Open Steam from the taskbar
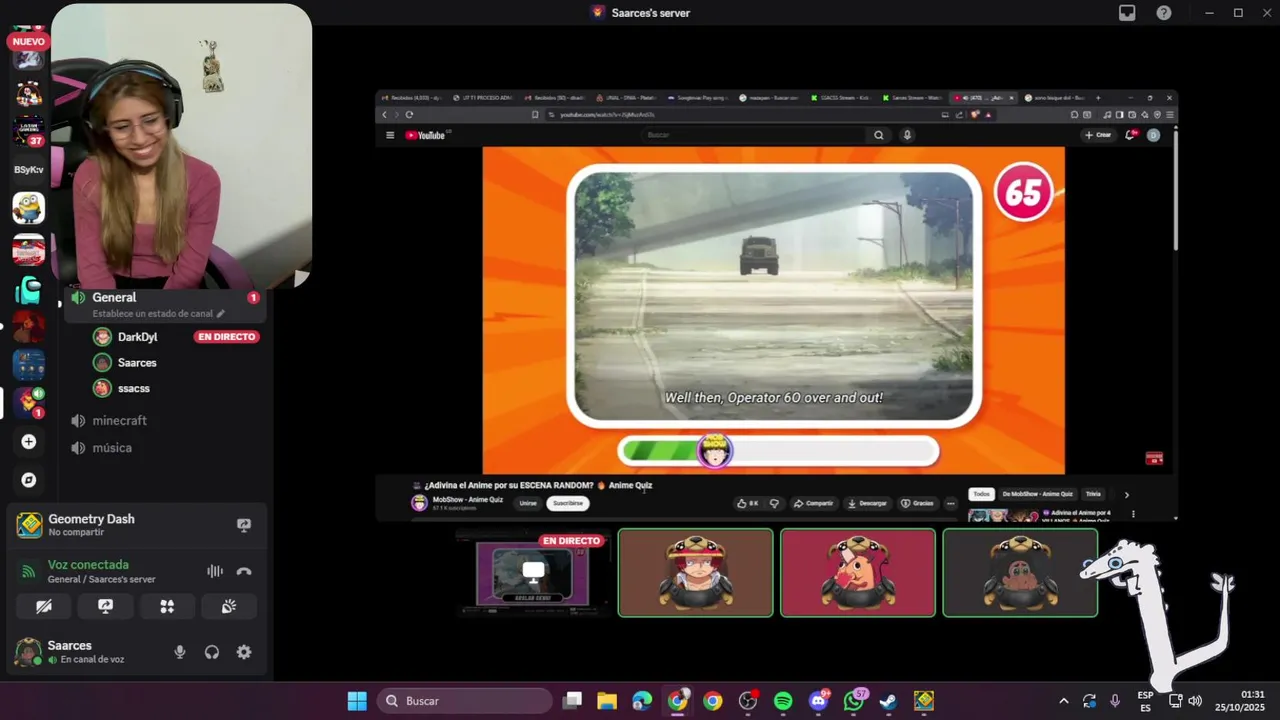This screenshot has width=1280, height=720. [888, 701]
